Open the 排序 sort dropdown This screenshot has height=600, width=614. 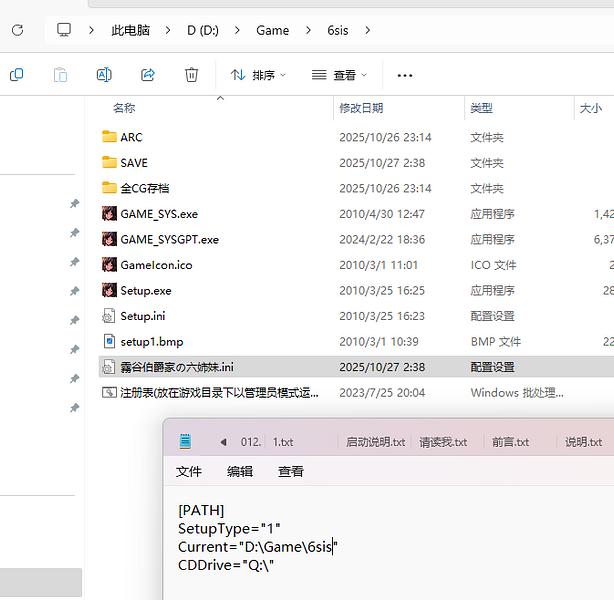click(x=258, y=75)
